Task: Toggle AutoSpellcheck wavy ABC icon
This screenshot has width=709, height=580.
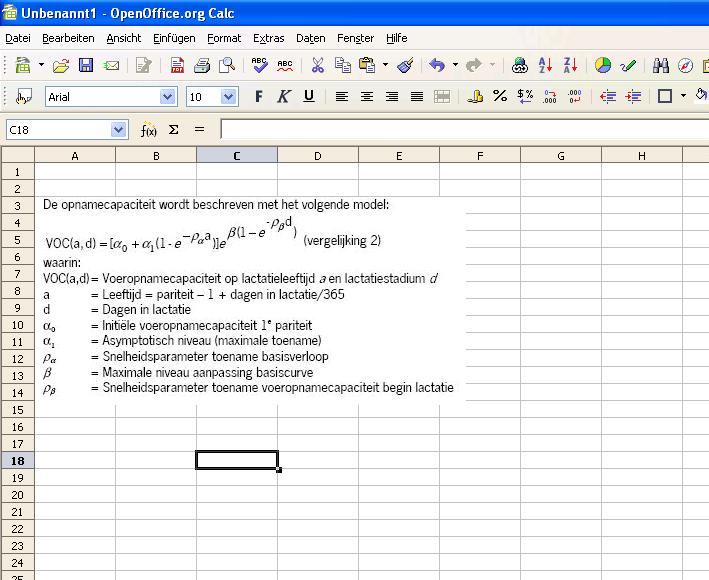Action: click(284, 66)
